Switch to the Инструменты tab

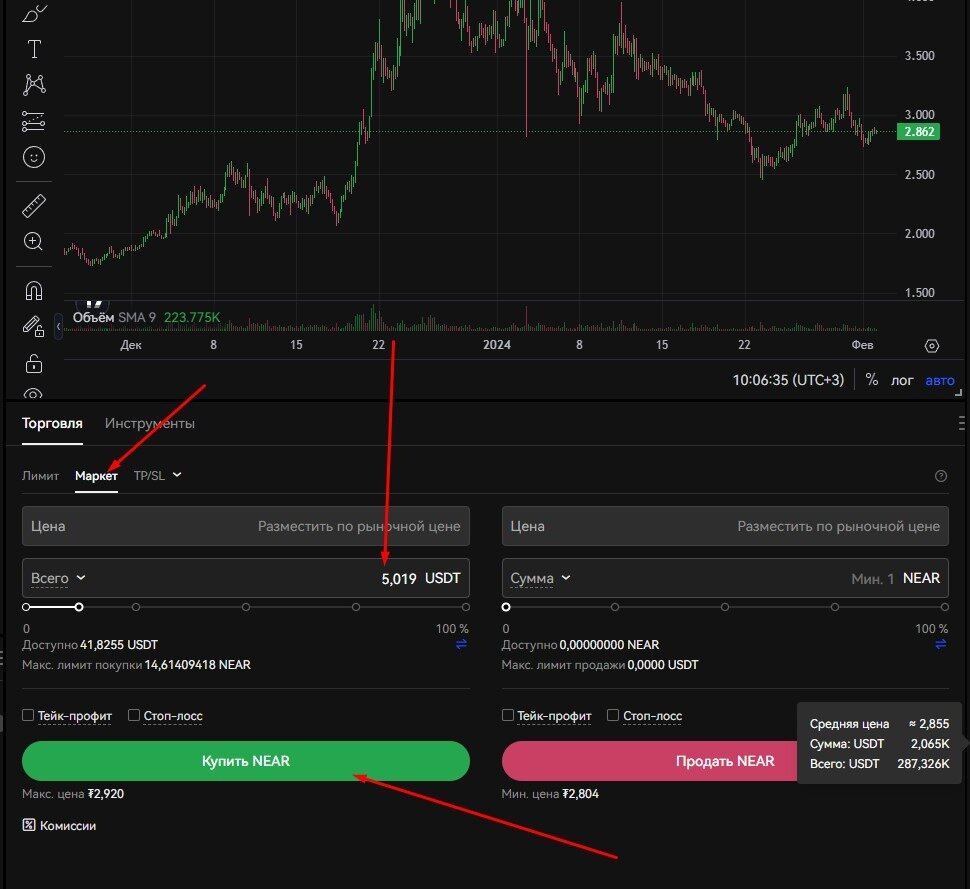coord(150,423)
